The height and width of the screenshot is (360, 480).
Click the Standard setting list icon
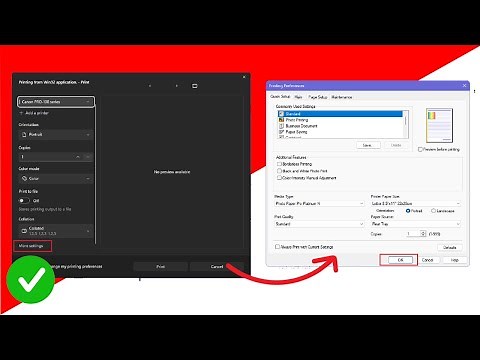coord(282,114)
